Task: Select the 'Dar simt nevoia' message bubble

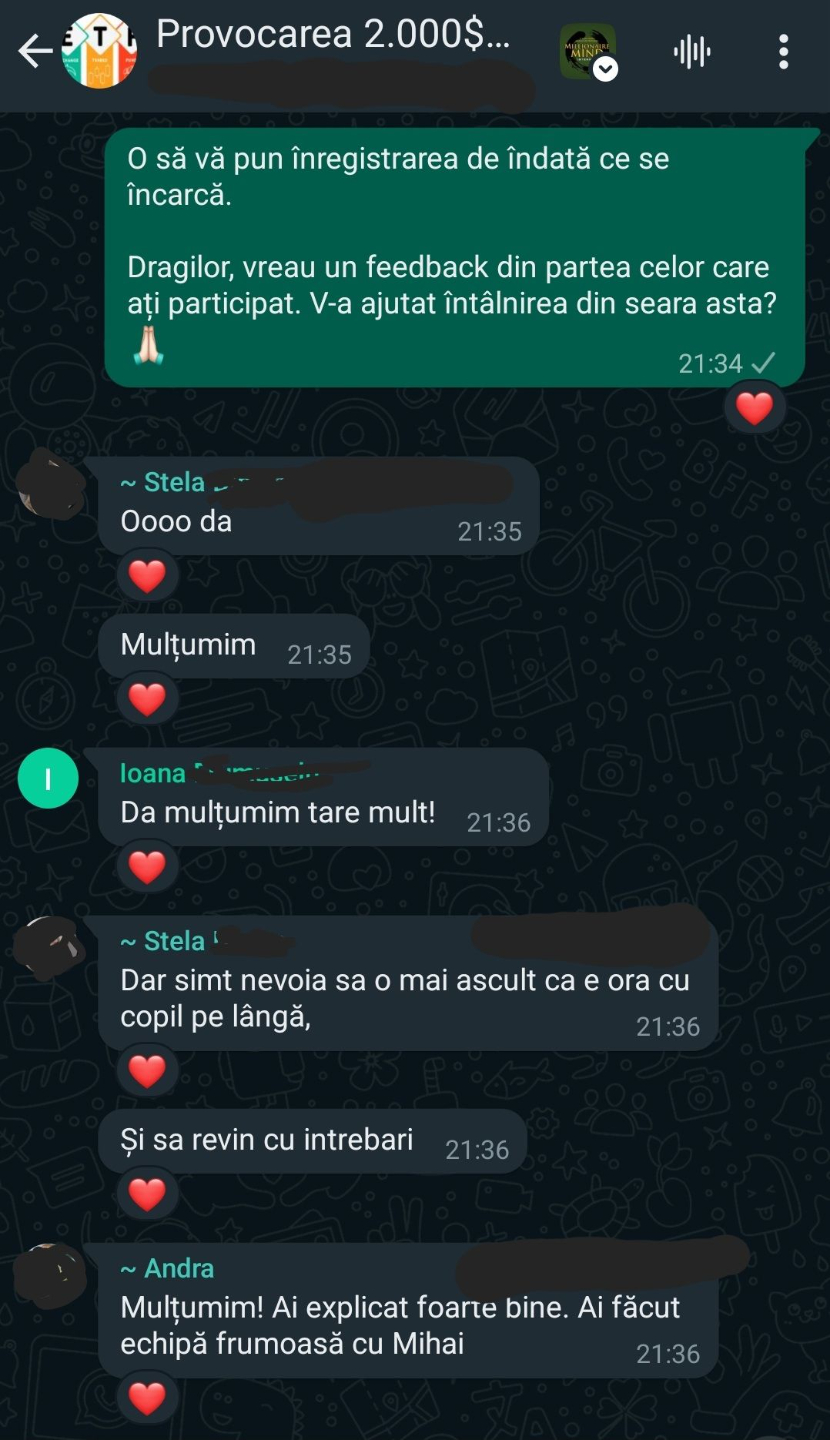Action: (x=408, y=983)
